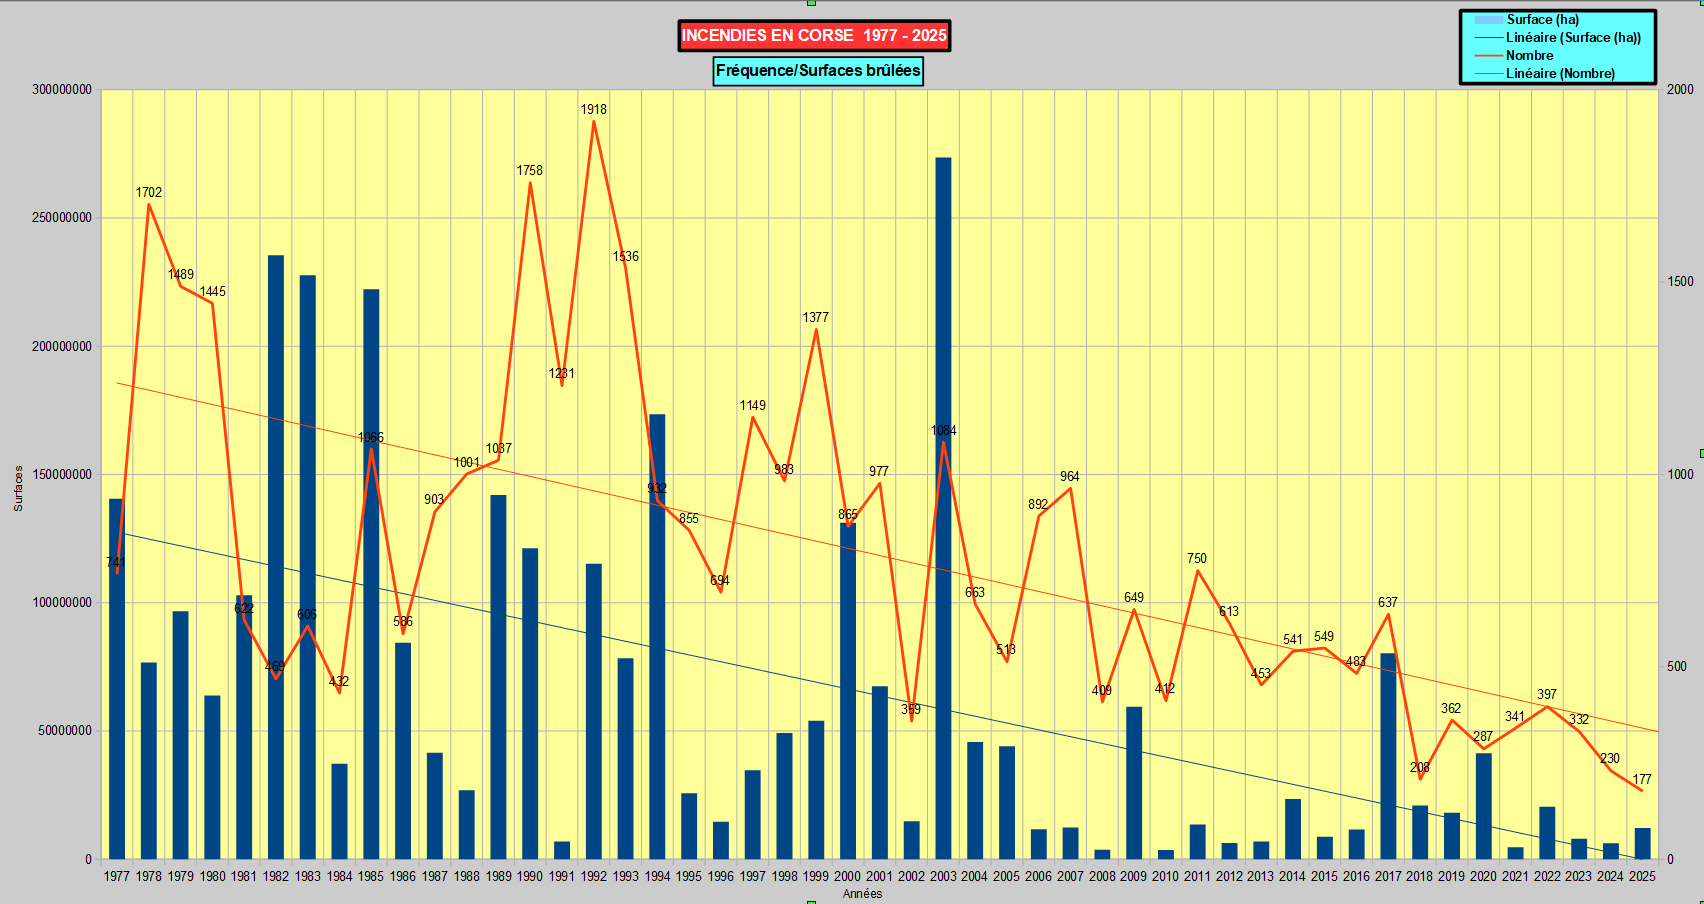Select the data label "1536"
This screenshot has height=904, width=1704.
click(x=626, y=256)
